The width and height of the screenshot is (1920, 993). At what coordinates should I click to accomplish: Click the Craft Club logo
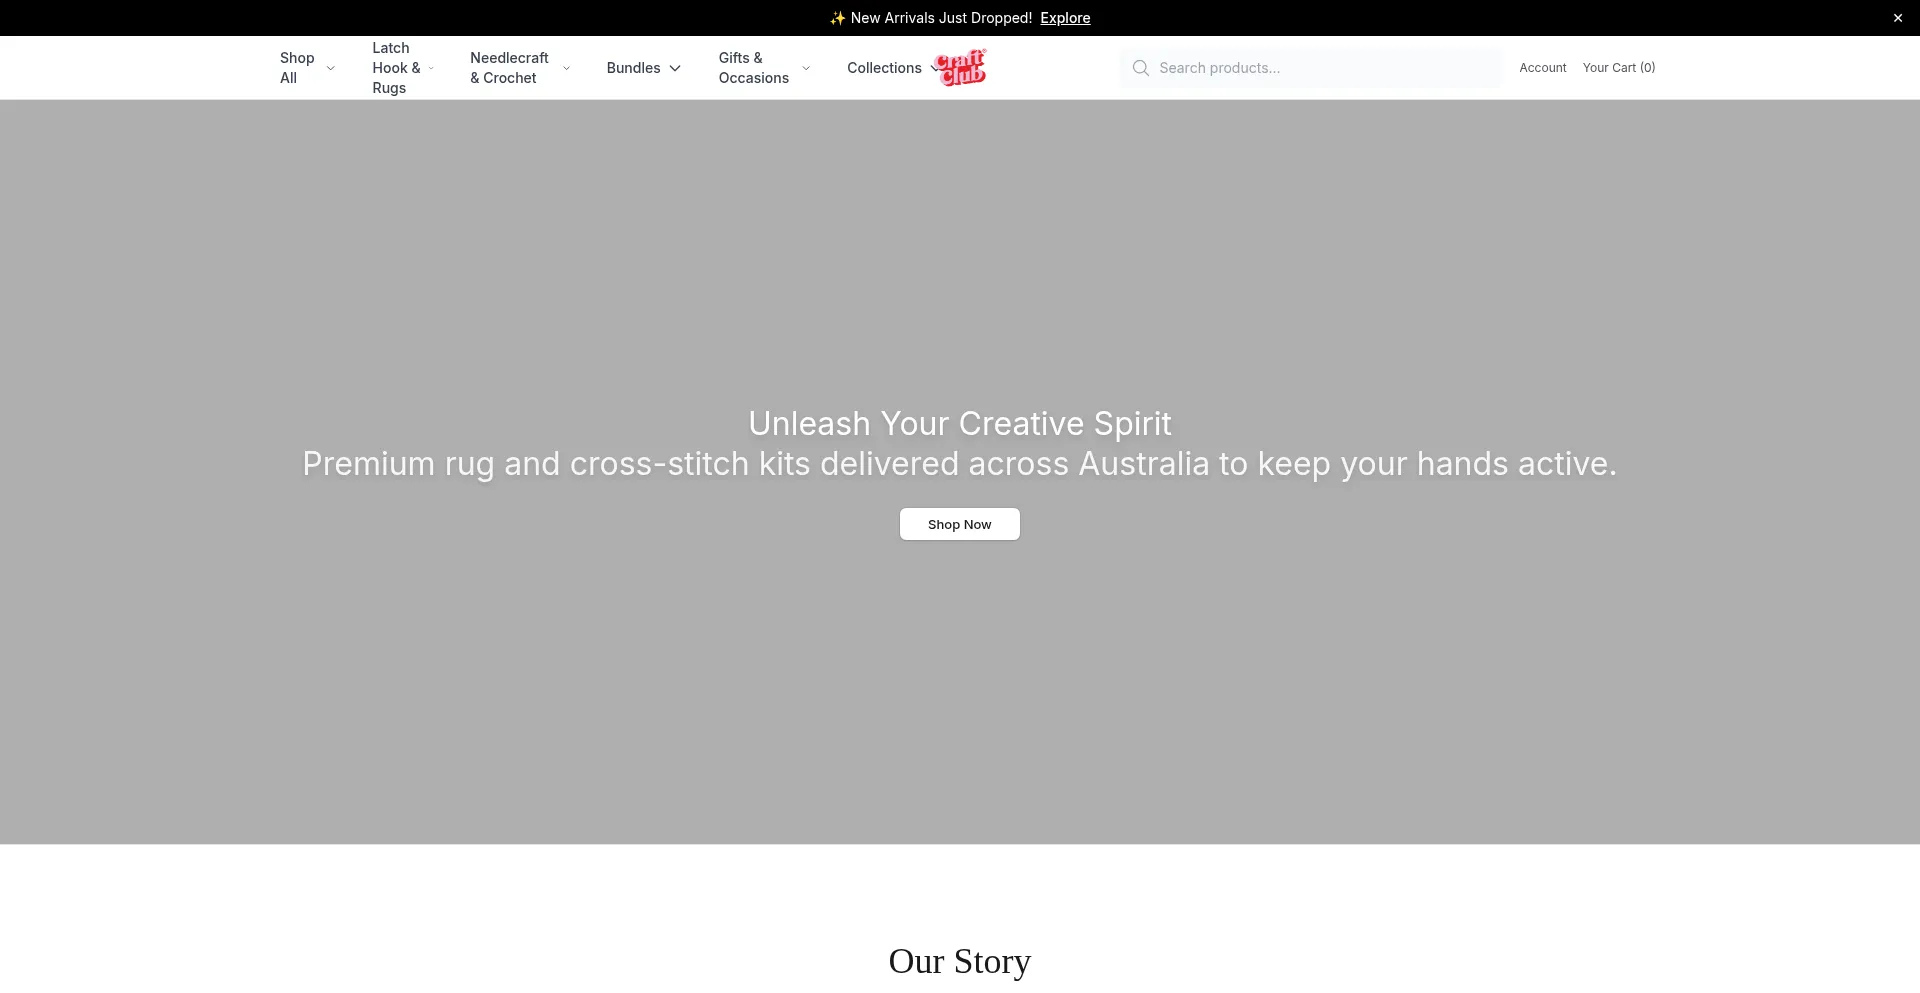[x=960, y=68]
